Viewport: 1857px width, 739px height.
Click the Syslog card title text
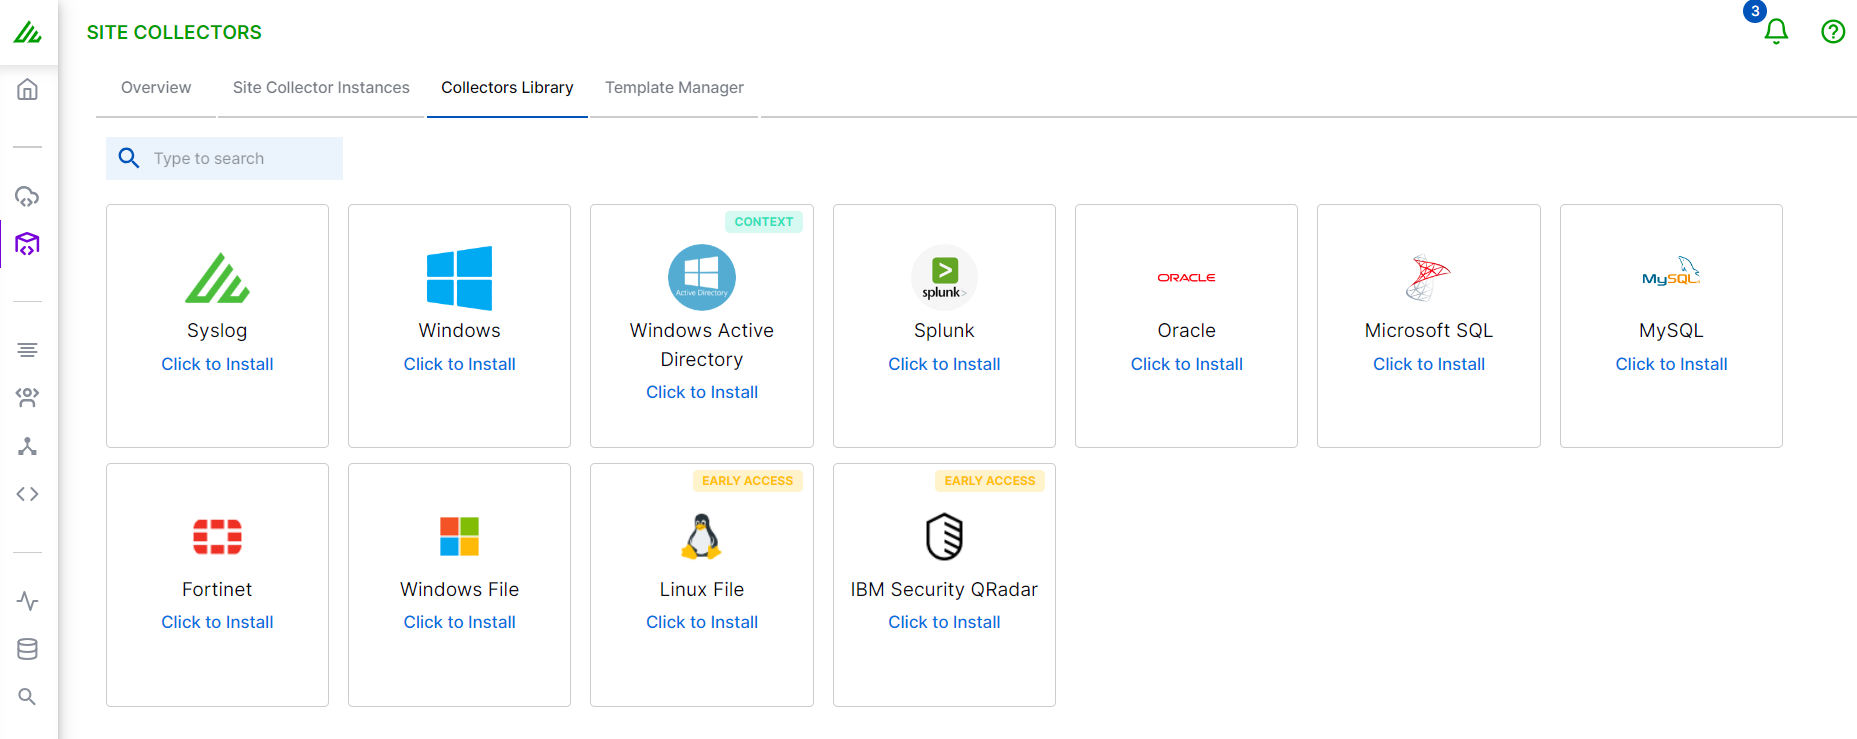[x=217, y=330]
